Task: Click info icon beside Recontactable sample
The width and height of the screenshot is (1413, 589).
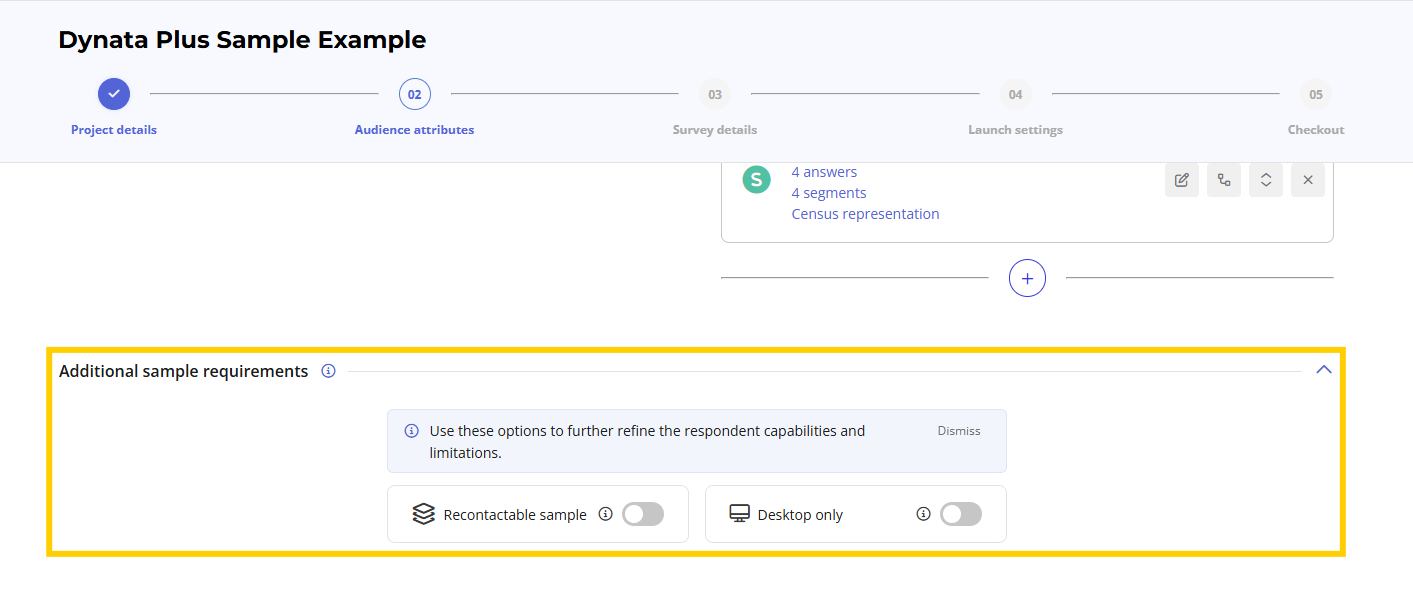Action: click(x=605, y=514)
